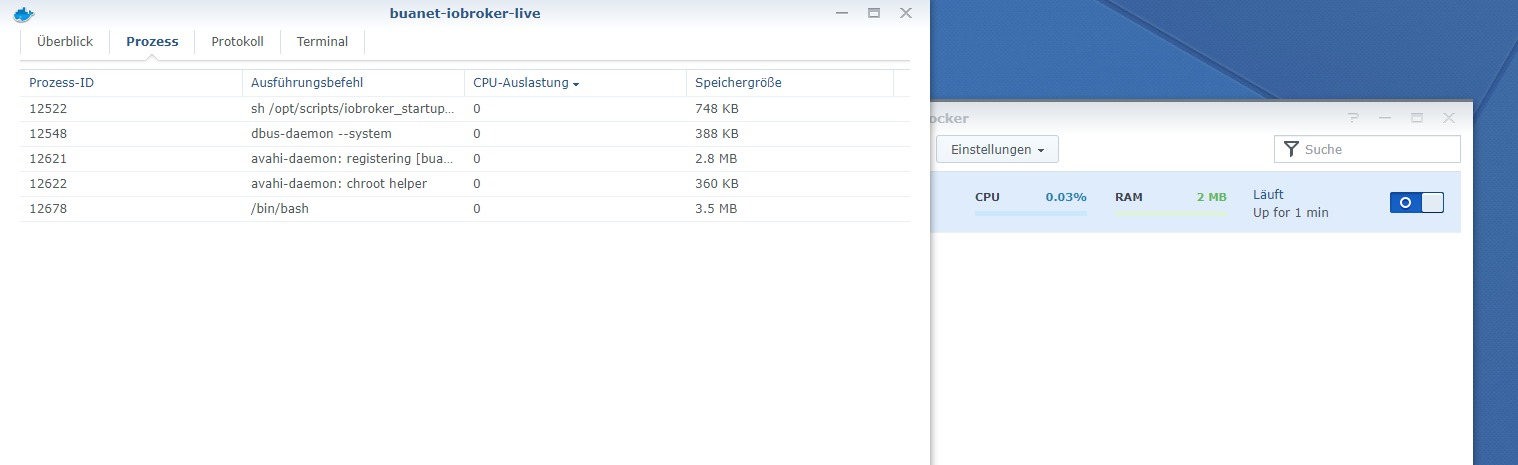The image size is (1518, 465).
Task: Click the 2.8 MB memory value
Action: (716, 158)
